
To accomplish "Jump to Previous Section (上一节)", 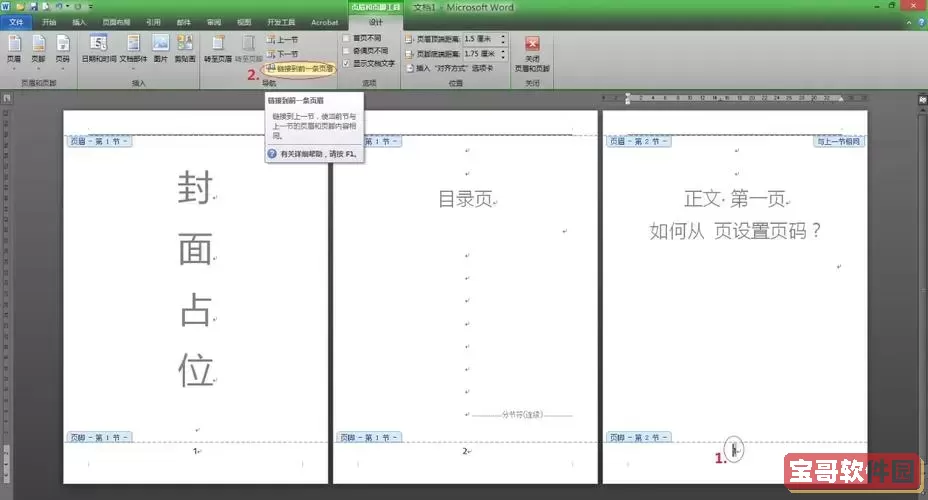I will click(x=283, y=40).
